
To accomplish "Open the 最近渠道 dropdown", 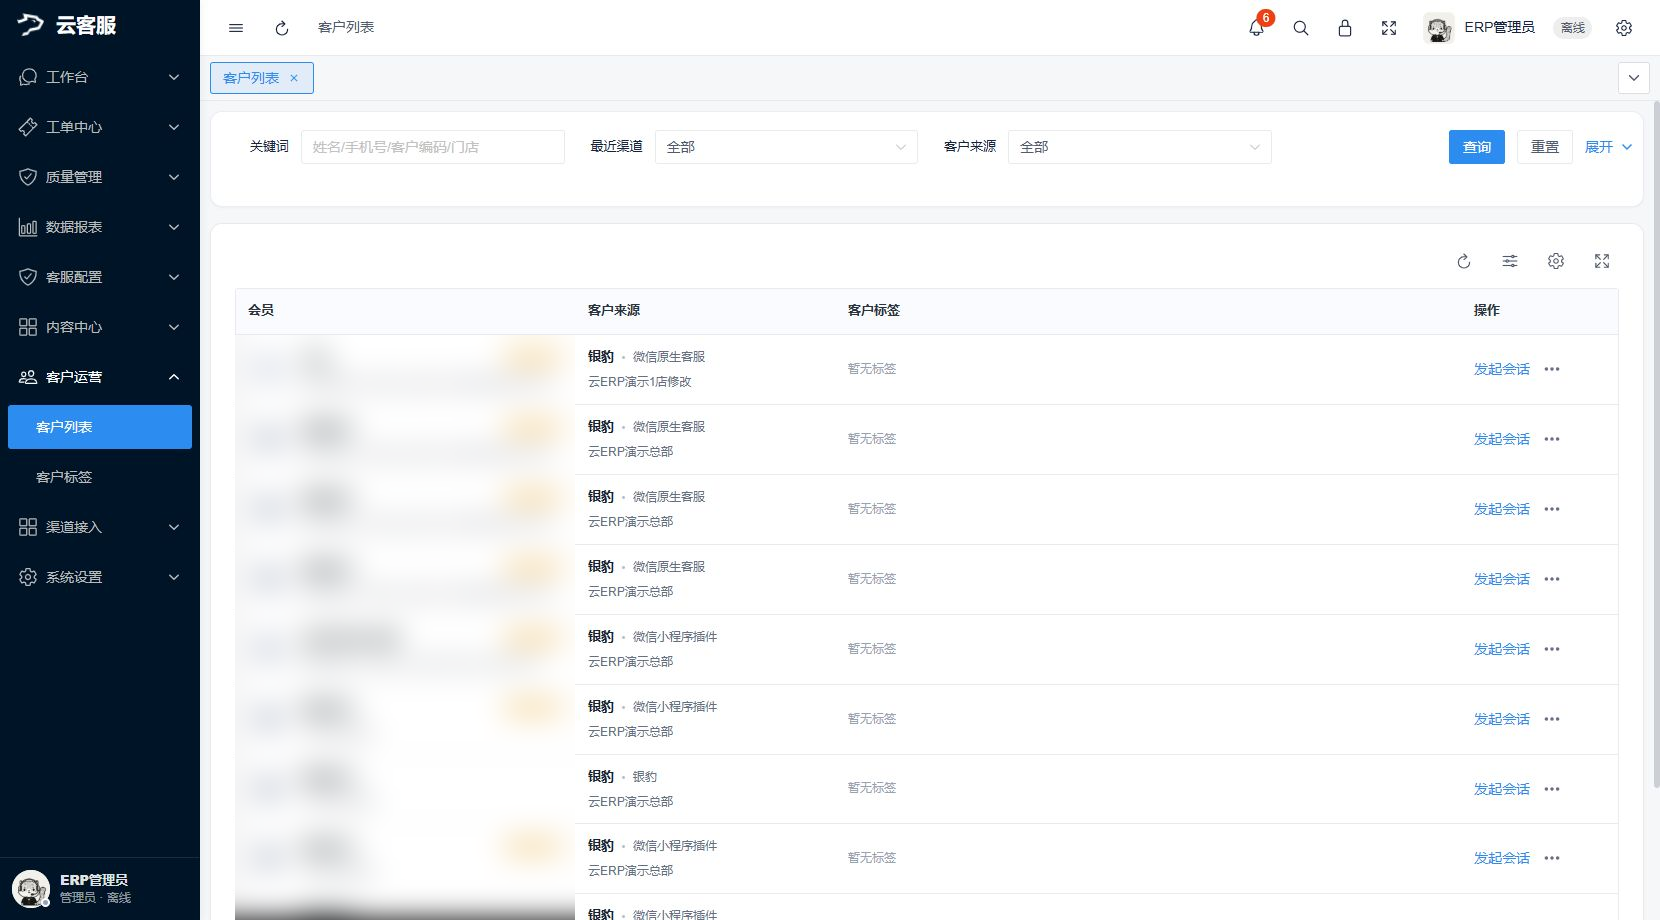I will pos(786,147).
